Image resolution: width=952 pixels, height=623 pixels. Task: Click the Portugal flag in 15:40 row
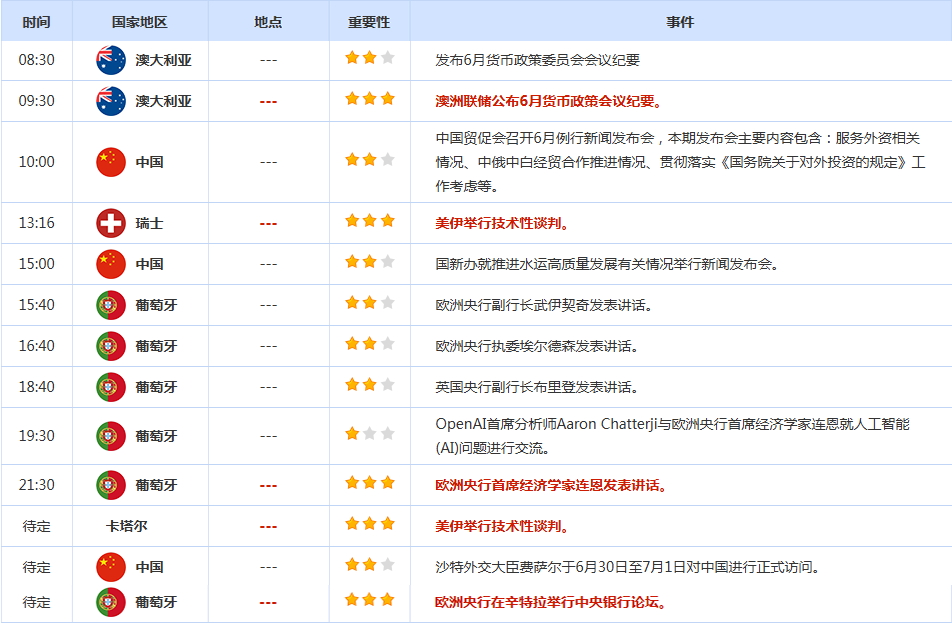pyautogui.click(x=111, y=305)
